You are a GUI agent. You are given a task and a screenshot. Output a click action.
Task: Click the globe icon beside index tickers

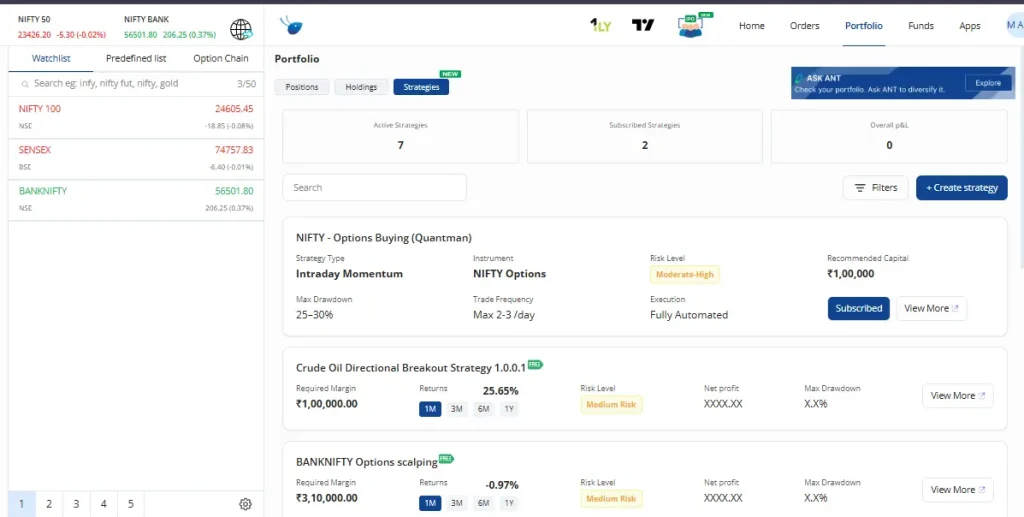coord(241,29)
